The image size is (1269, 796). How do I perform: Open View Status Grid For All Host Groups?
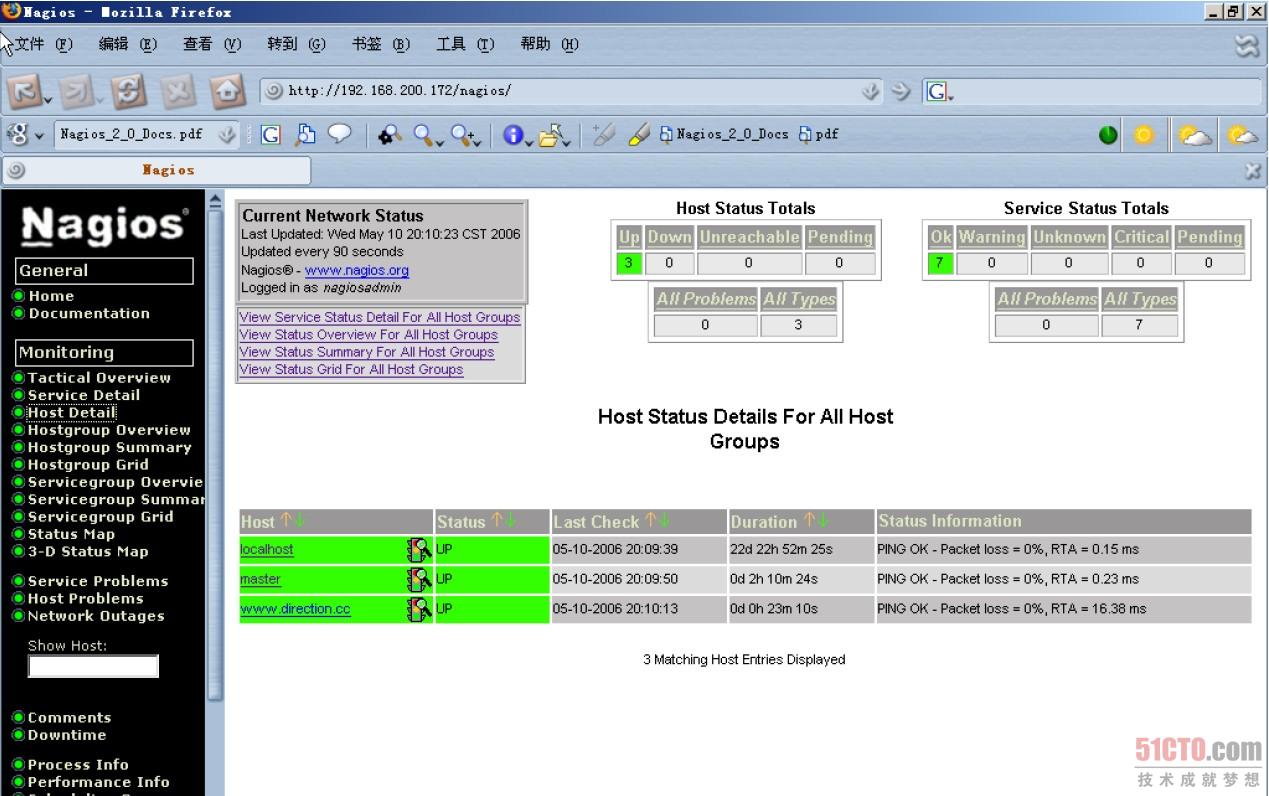(x=351, y=370)
